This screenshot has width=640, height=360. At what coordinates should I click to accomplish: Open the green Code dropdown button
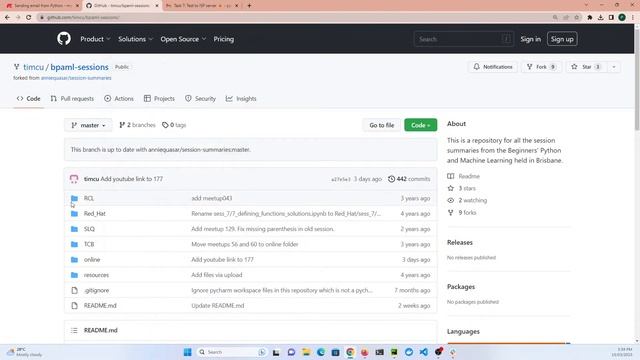point(420,125)
